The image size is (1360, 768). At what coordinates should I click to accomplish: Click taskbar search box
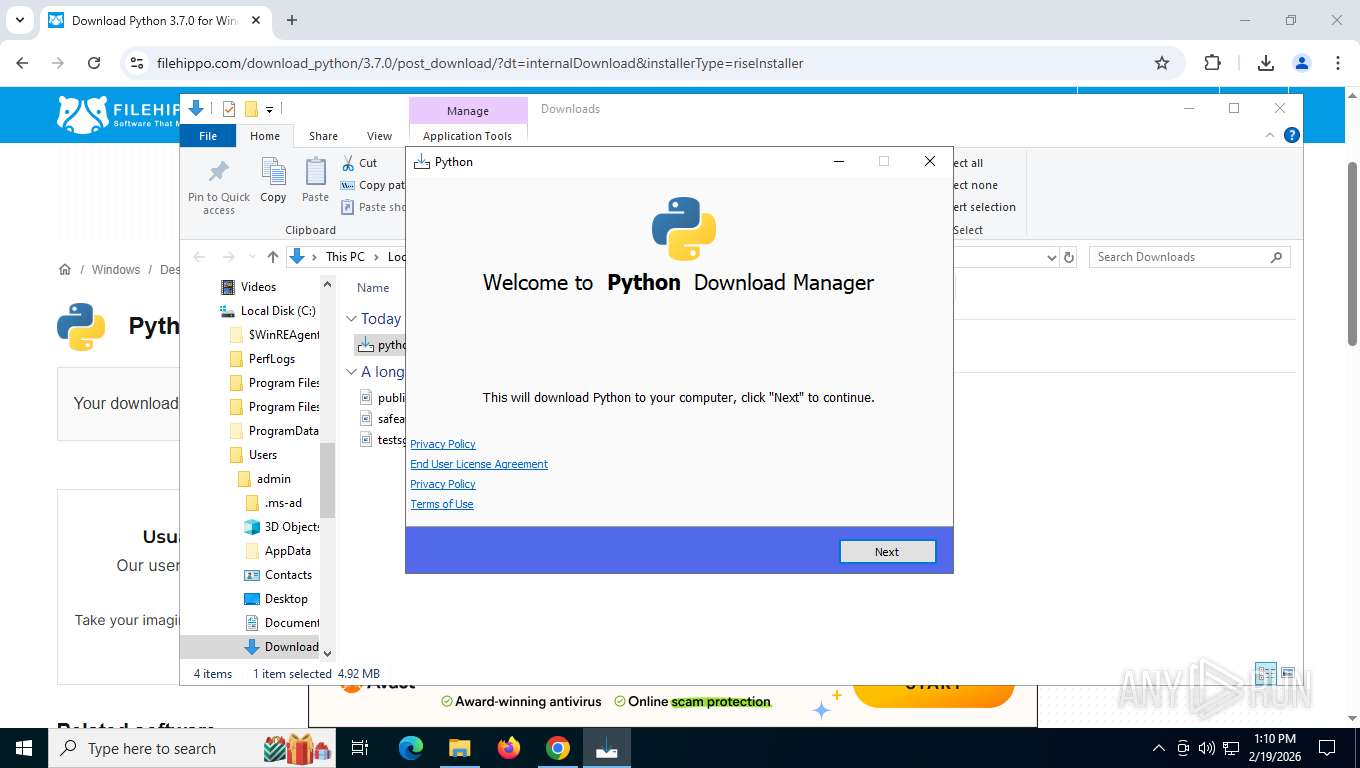click(193, 748)
